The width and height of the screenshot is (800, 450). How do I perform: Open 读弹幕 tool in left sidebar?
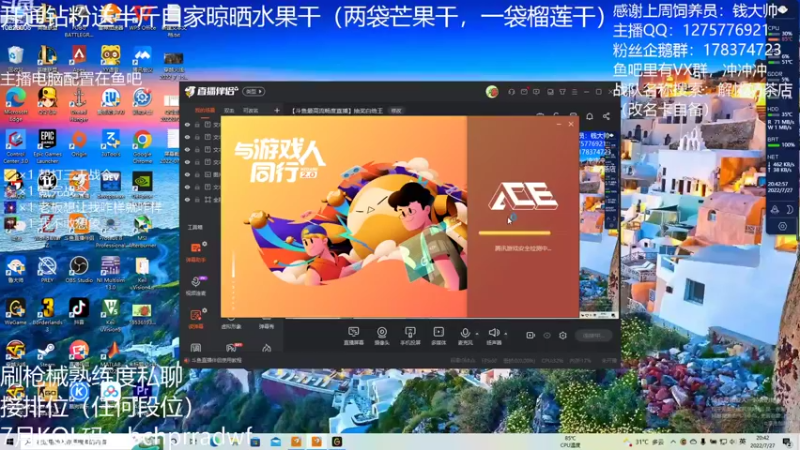(196, 319)
